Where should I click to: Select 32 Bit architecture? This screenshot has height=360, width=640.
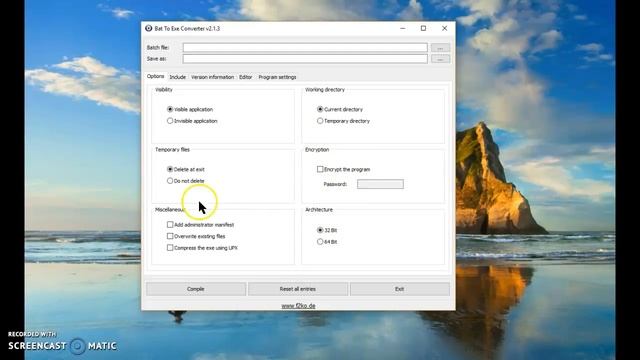click(x=320, y=230)
